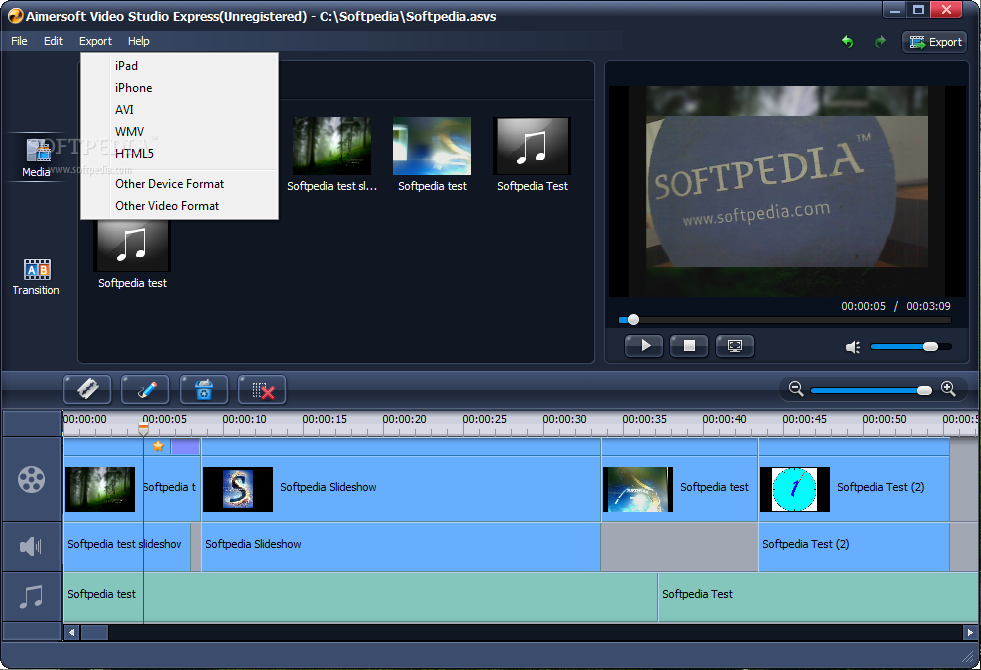Viewport: 981px width, 670px height.
Task: Select Other Device Format
Action: click(180, 184)
